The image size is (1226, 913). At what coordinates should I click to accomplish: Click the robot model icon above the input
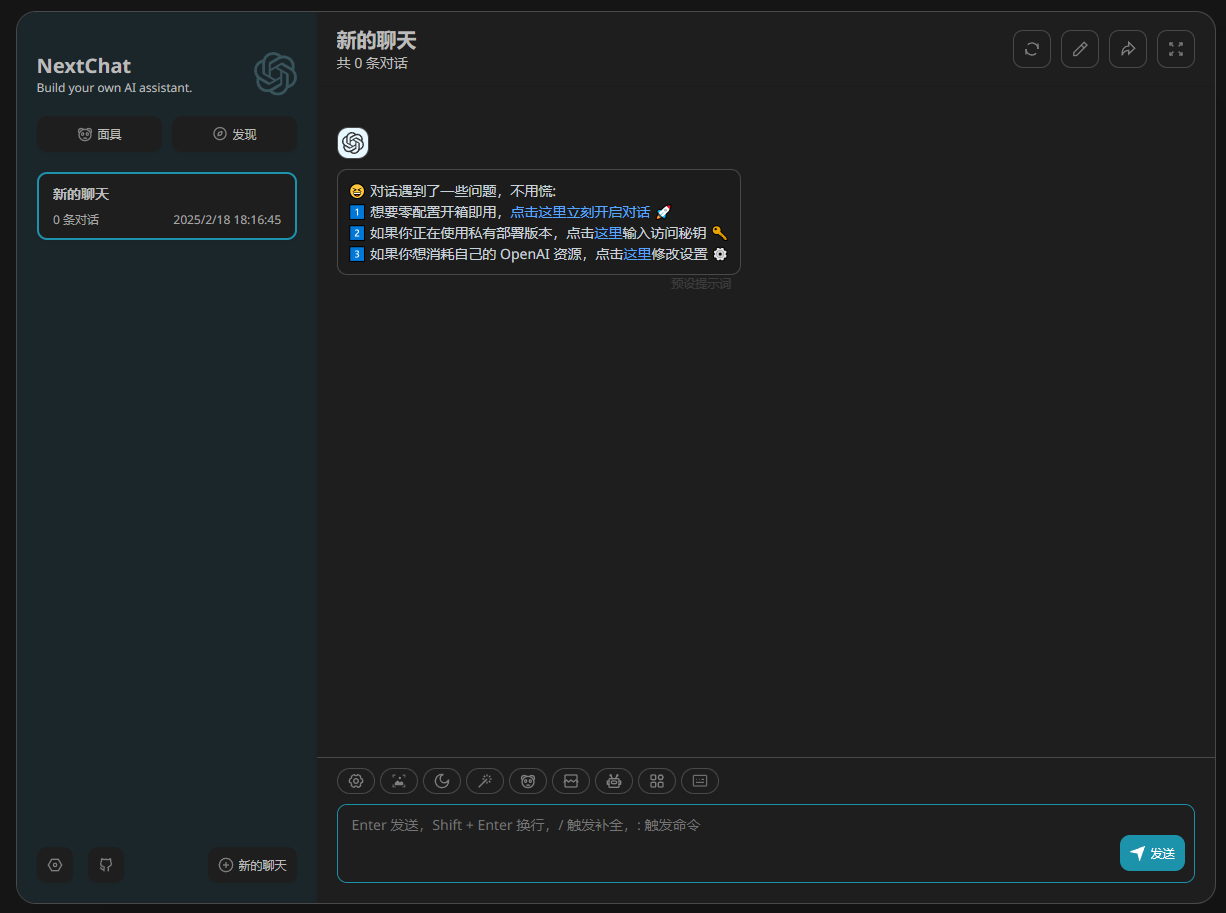point(614,781)
